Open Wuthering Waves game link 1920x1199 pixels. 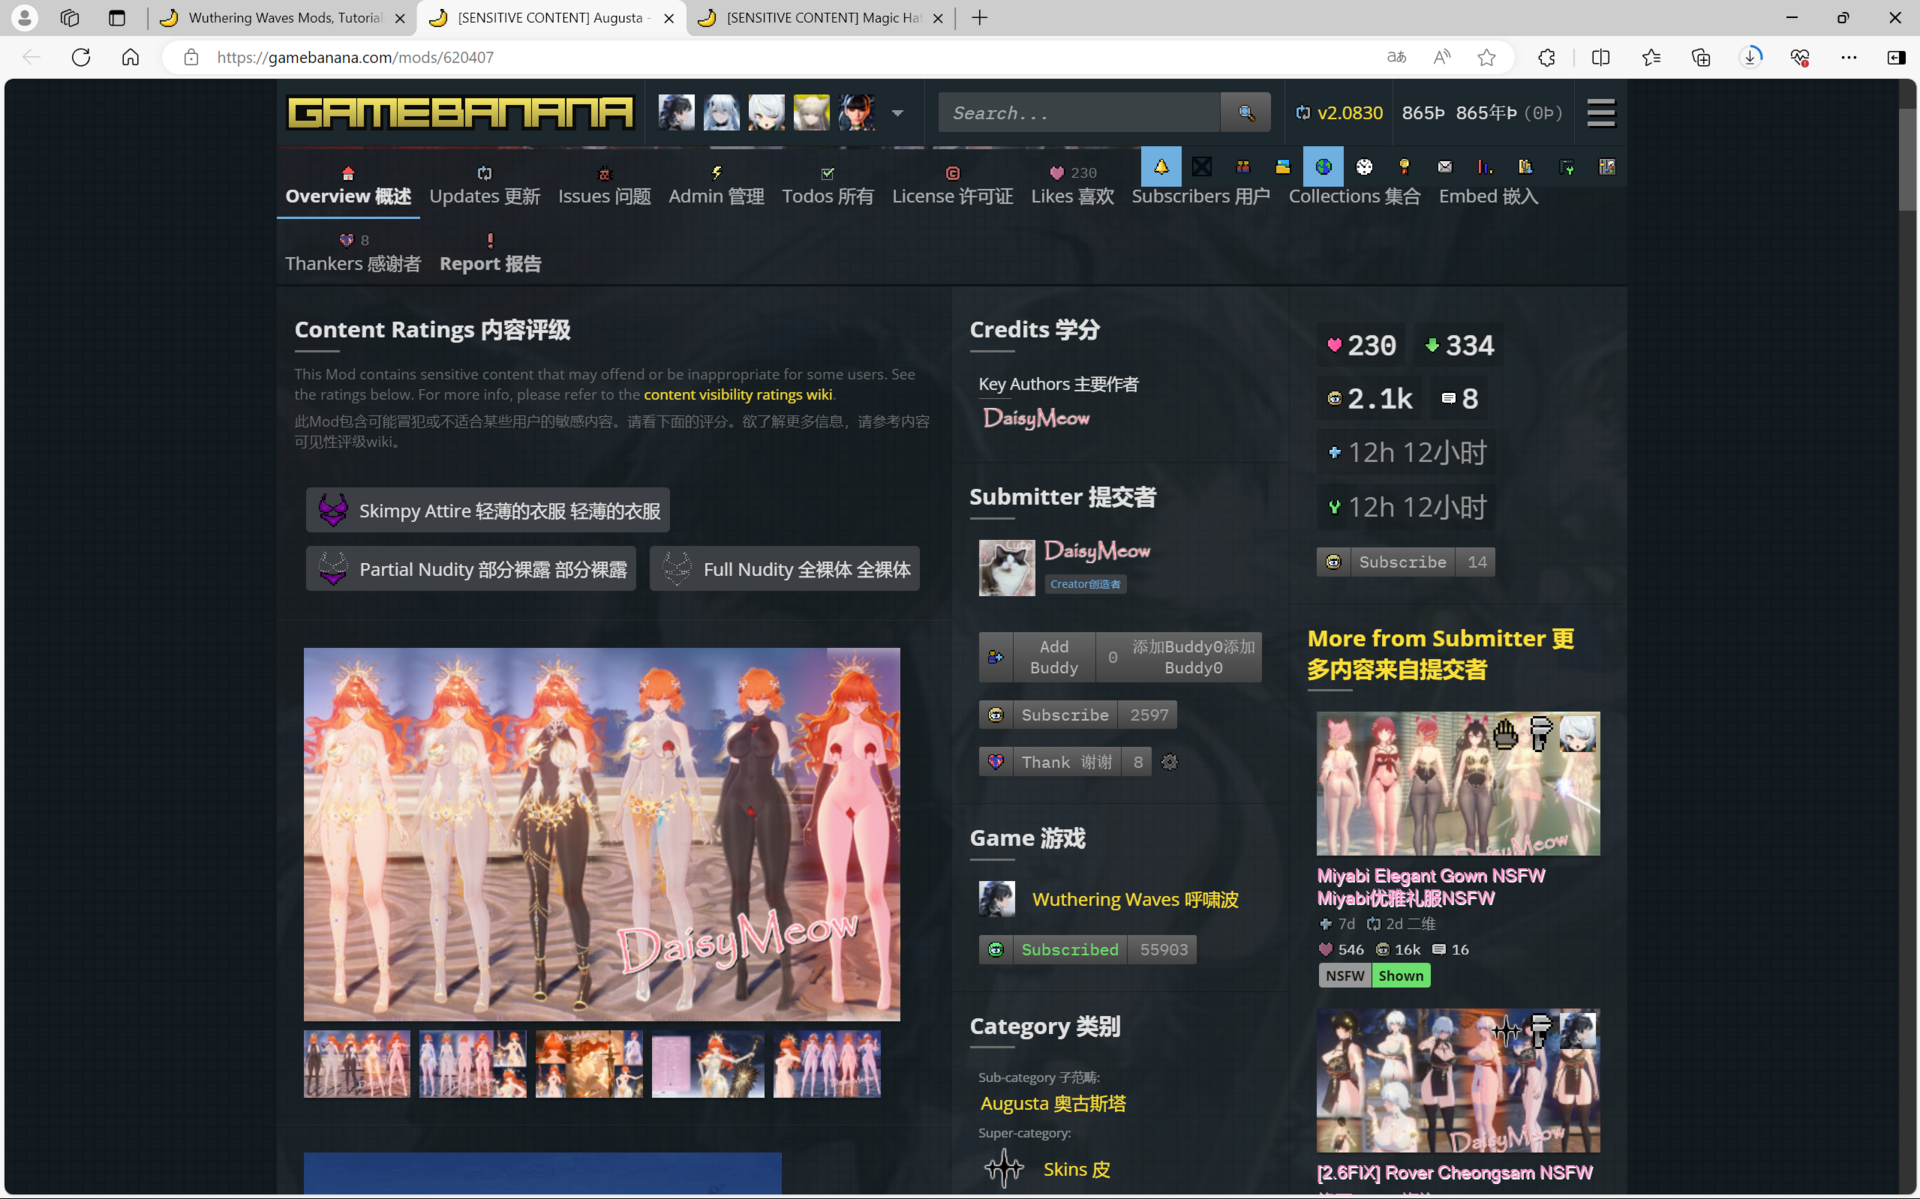[1135, 899]
